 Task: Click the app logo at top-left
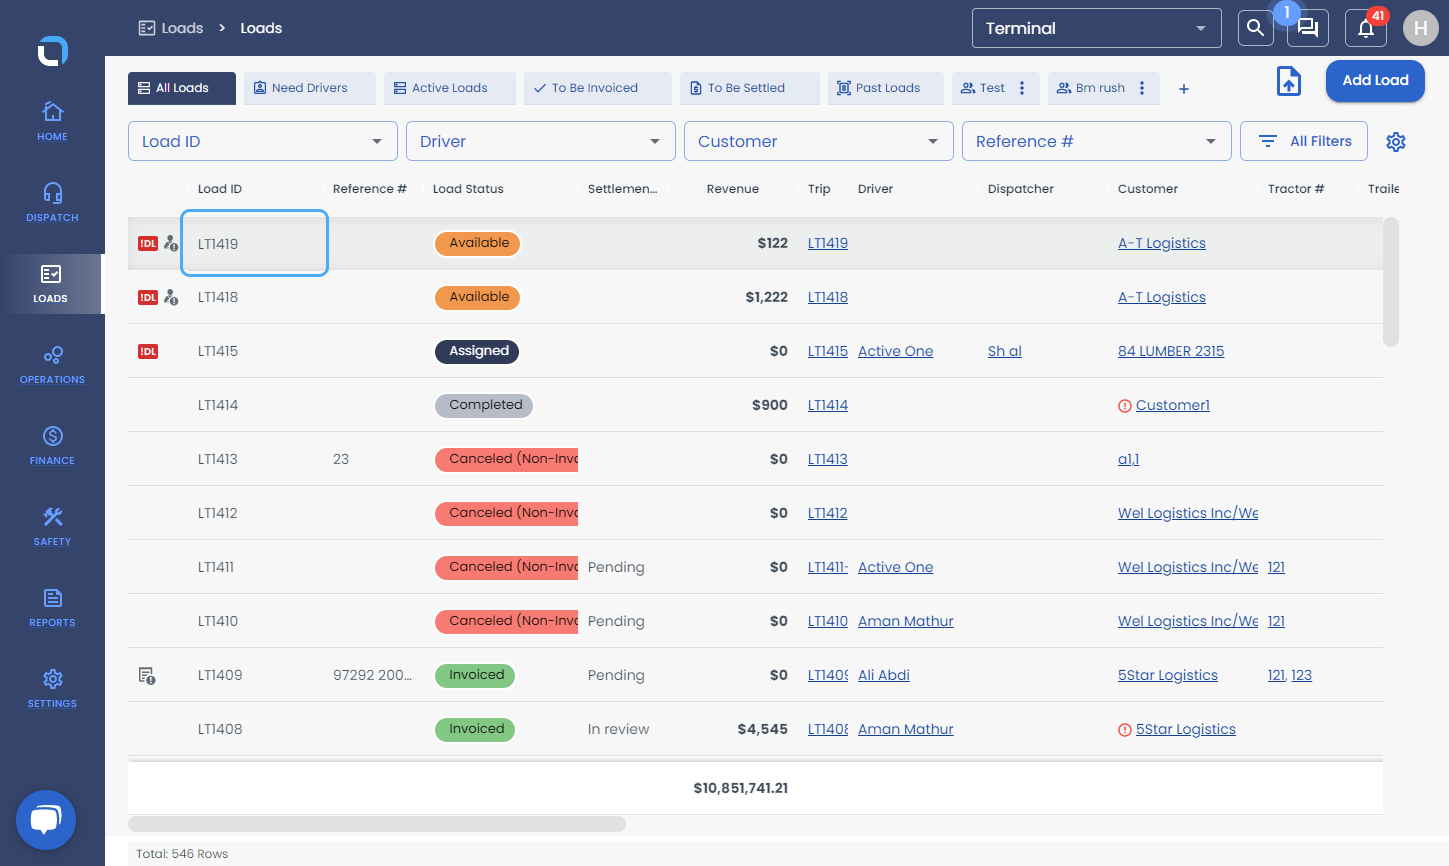coord(52,50)
